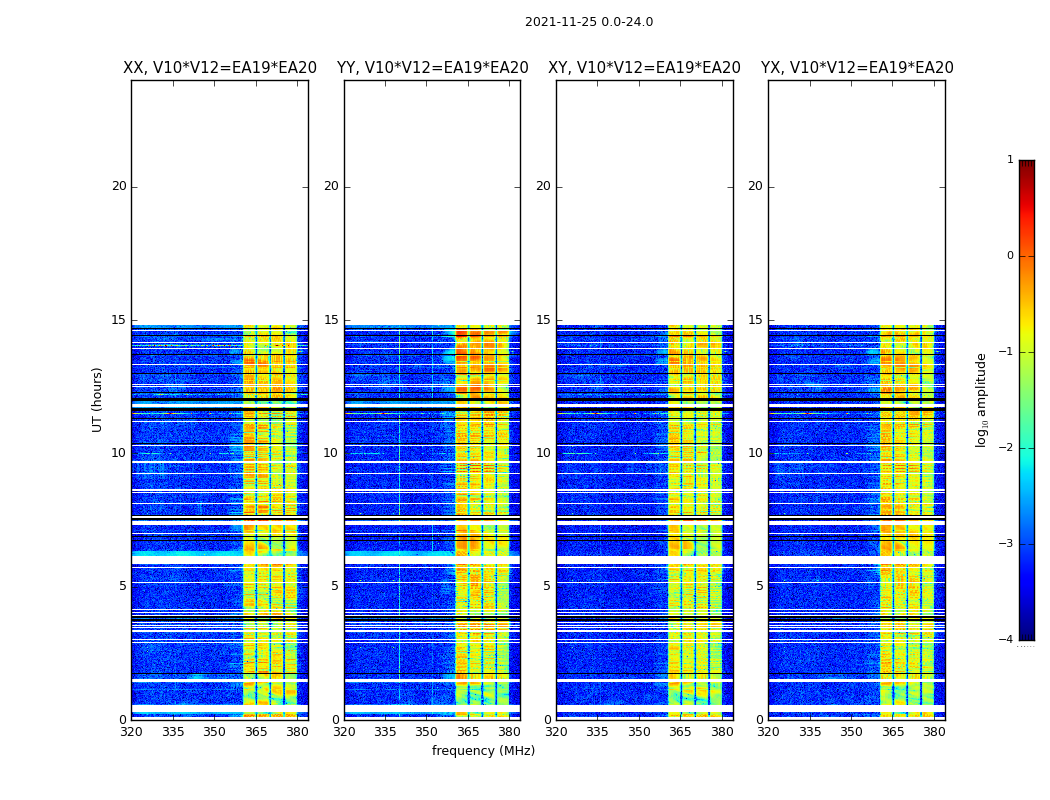Click the 365 MHz tick under the XY panel

(x=680, y=732)
